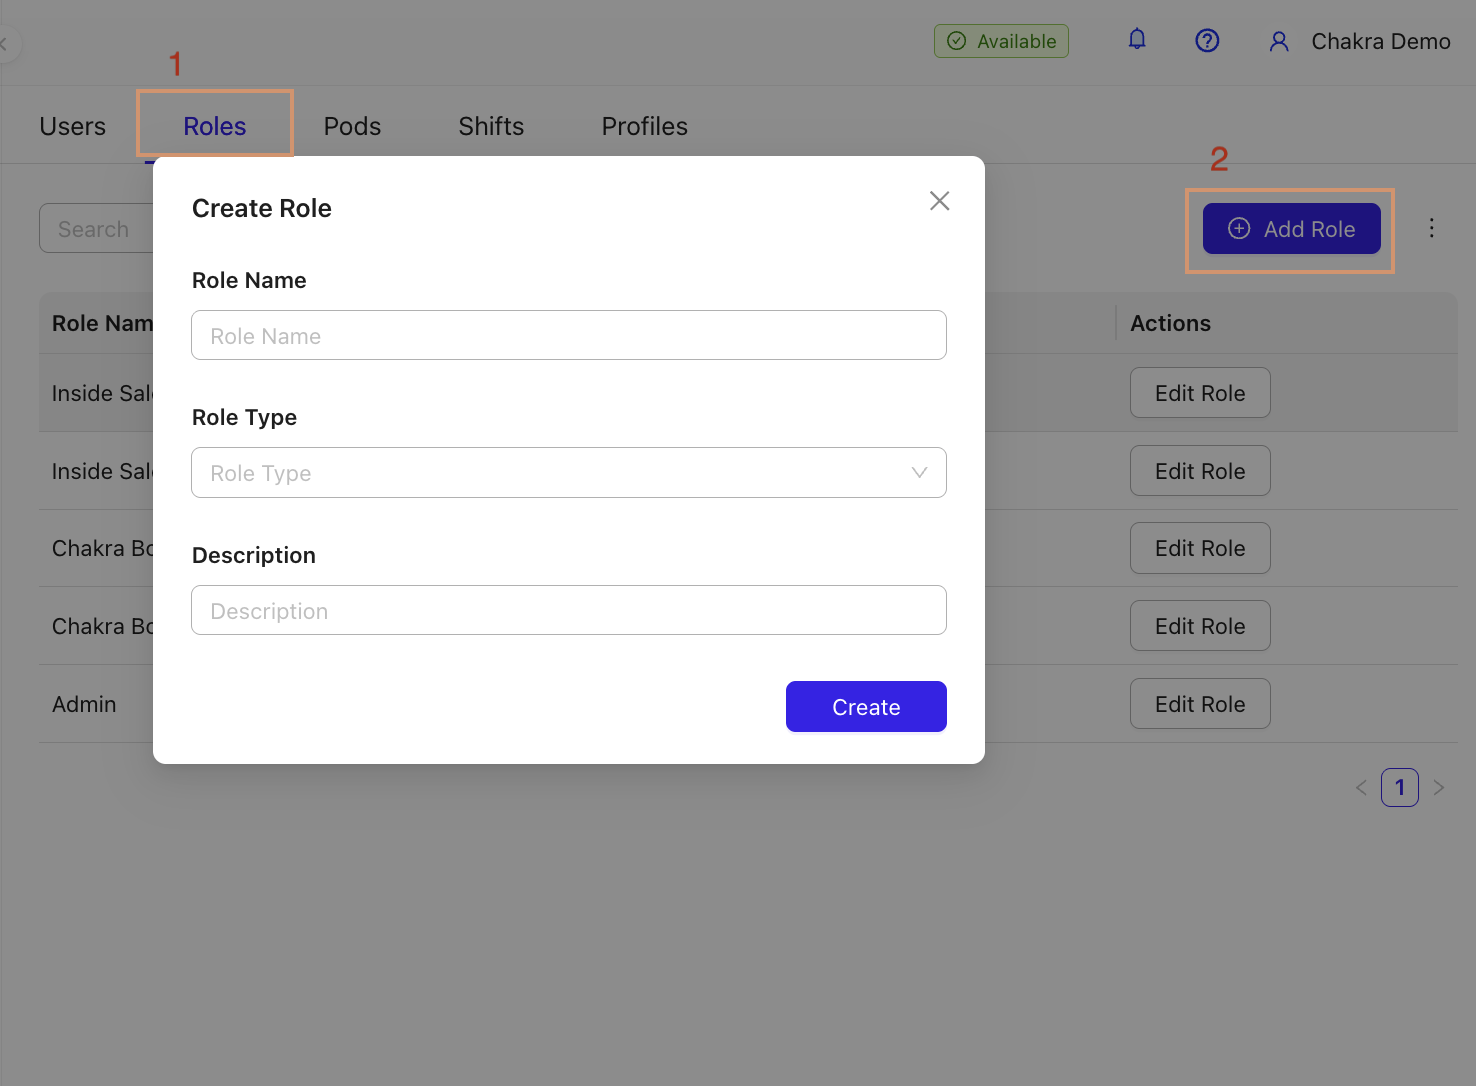Open the help question mark icon
This screenshot has height=1086, width=1476.
click(x=1207, y=40)
